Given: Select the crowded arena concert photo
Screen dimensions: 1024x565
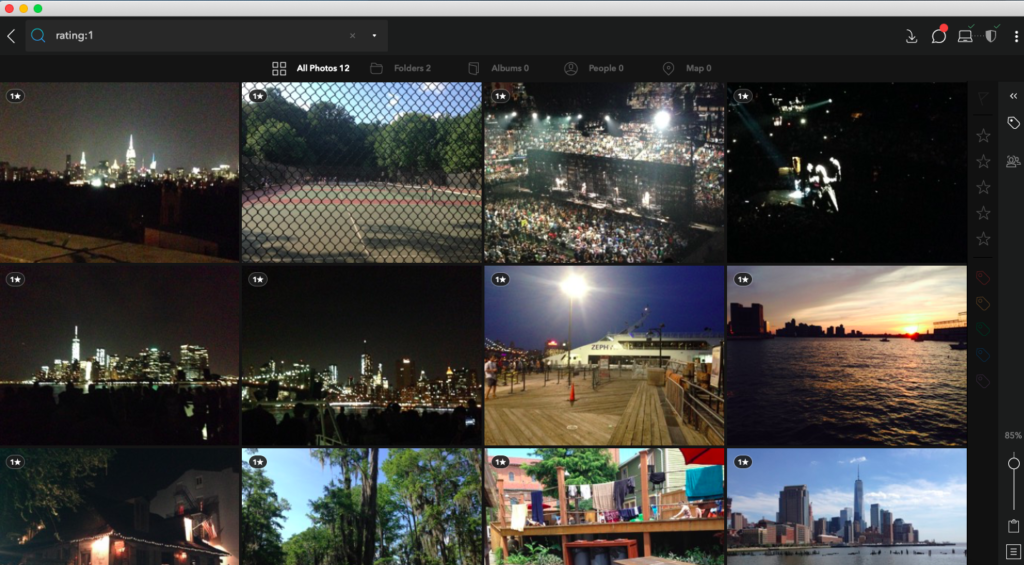Looking at the screenshot, I should 605,172.
